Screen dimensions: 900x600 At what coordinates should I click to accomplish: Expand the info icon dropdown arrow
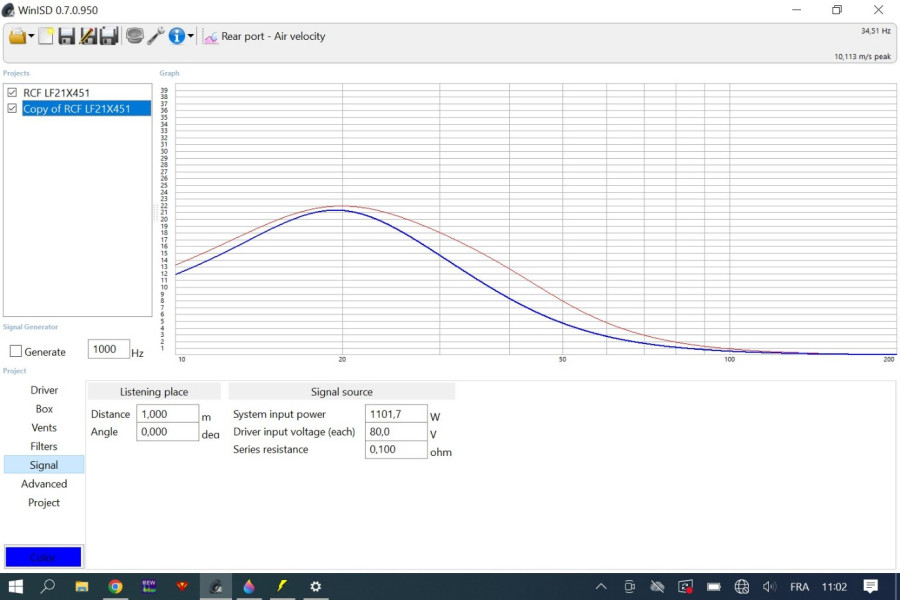(x=191, y=37)
